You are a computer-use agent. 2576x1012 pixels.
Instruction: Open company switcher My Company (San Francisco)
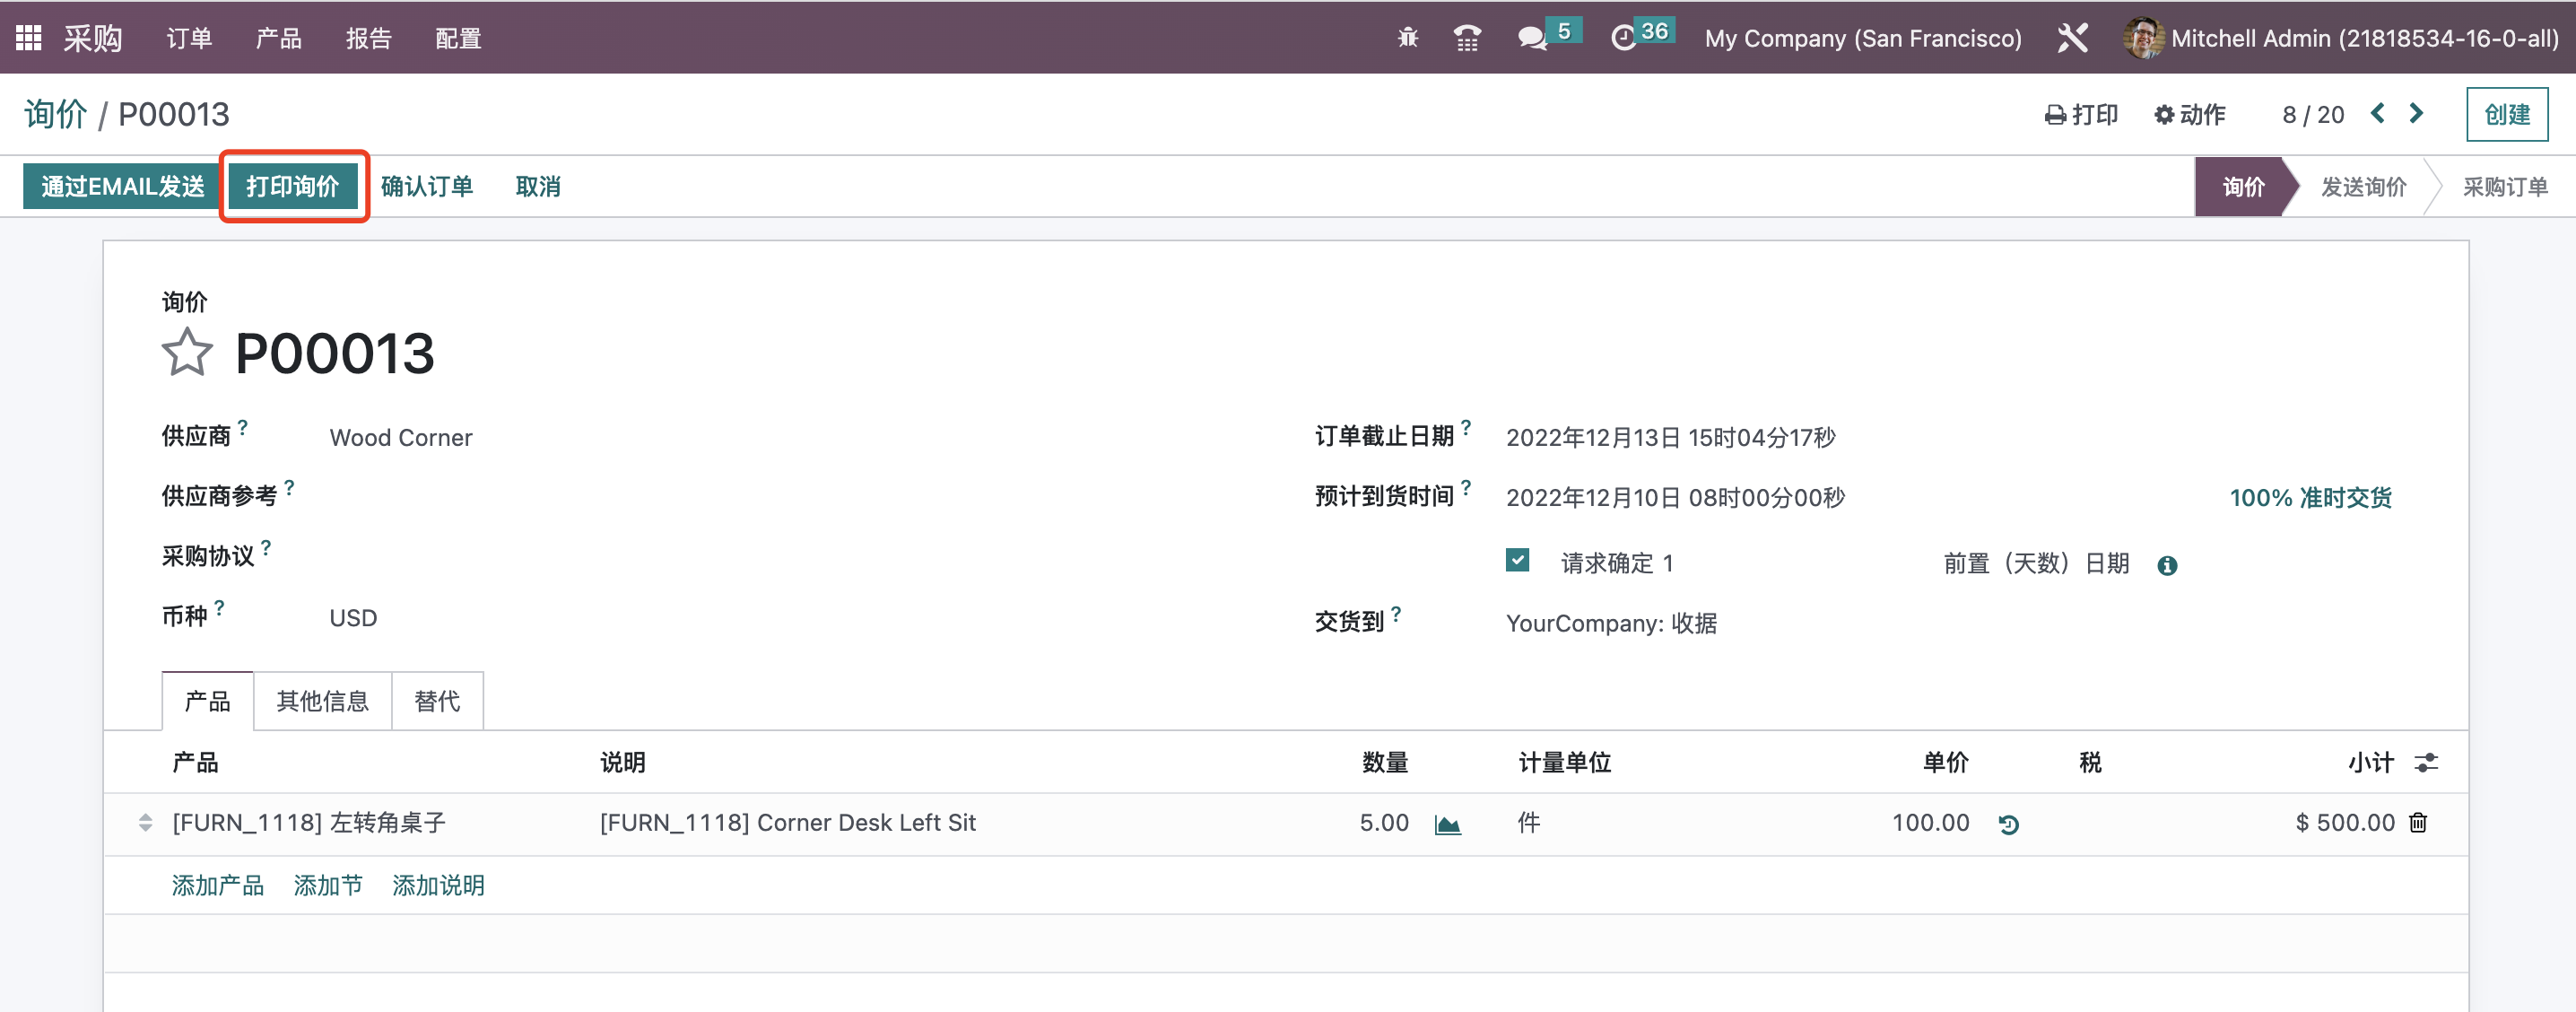tap(1863, 38)
